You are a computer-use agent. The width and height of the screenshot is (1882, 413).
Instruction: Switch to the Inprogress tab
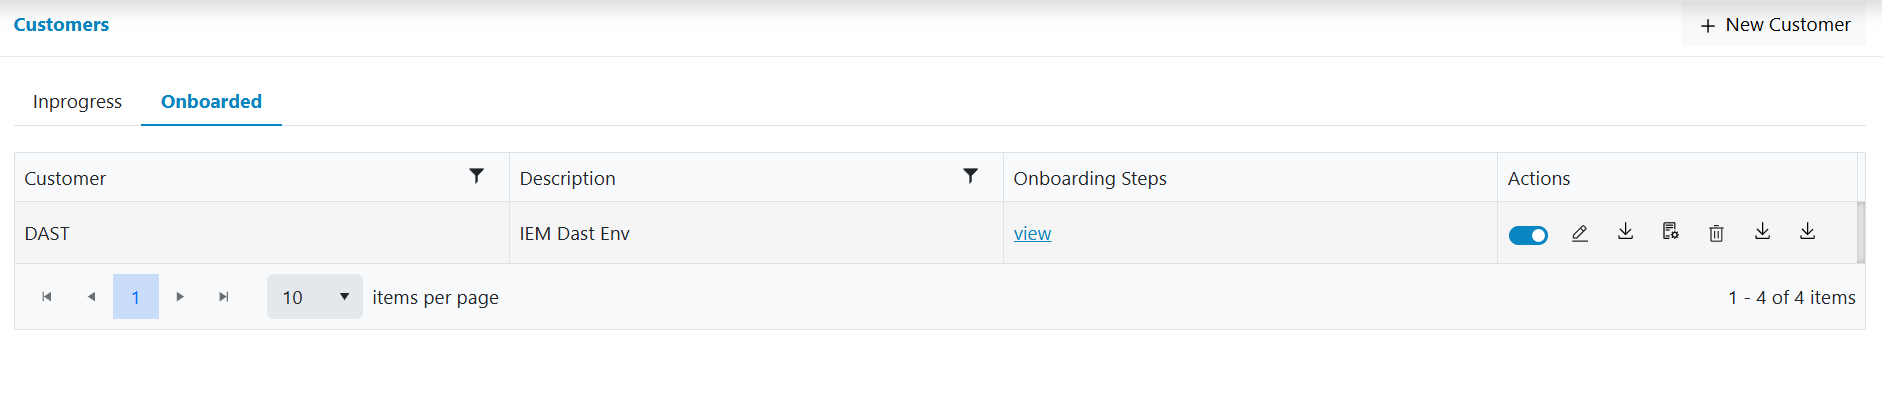77,102
